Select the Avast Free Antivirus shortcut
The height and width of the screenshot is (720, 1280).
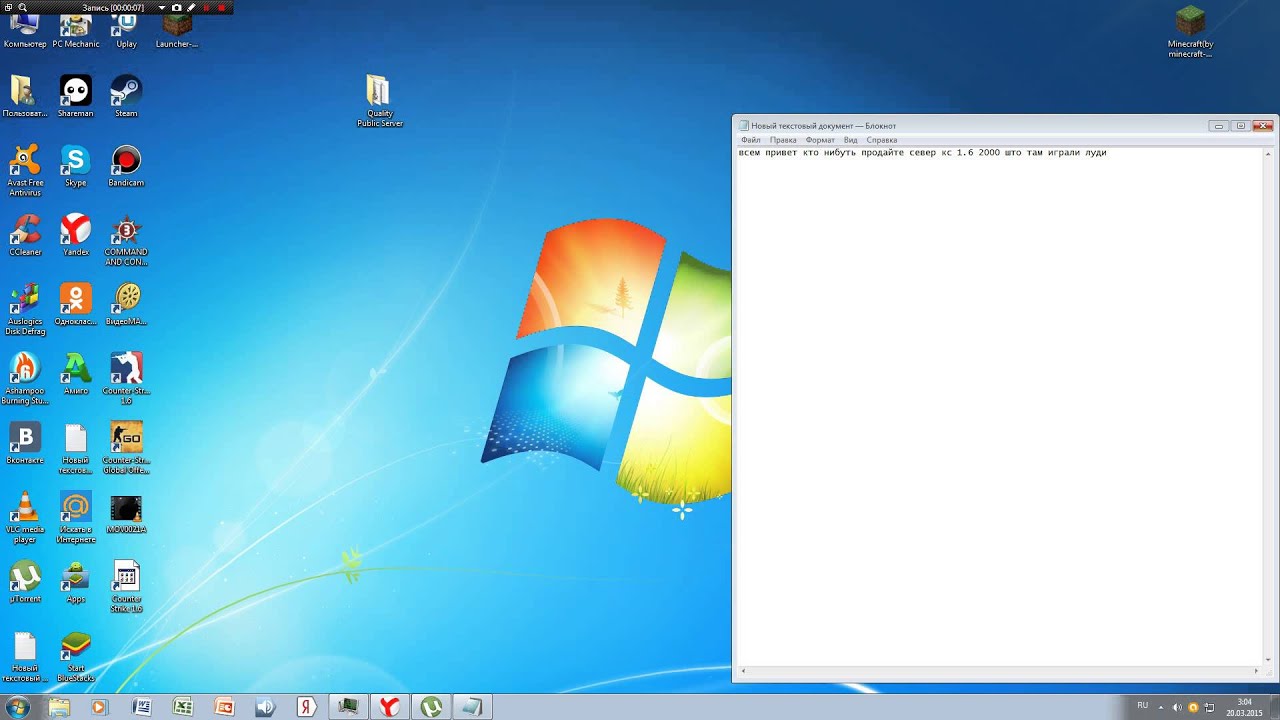(25, 170)
